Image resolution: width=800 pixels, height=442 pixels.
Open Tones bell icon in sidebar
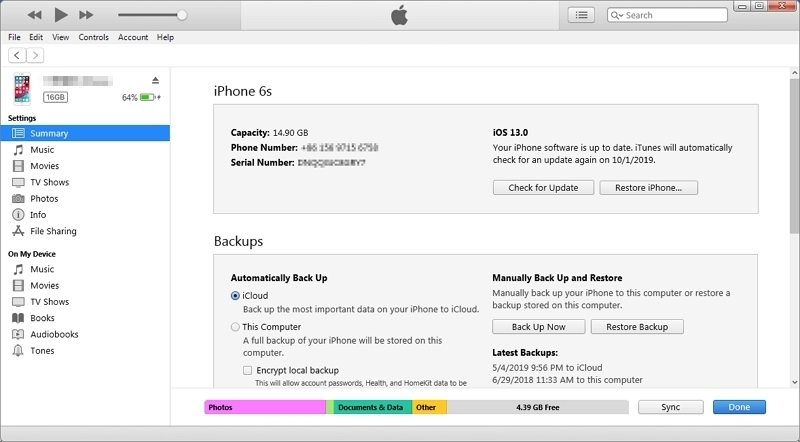[18, 351]
